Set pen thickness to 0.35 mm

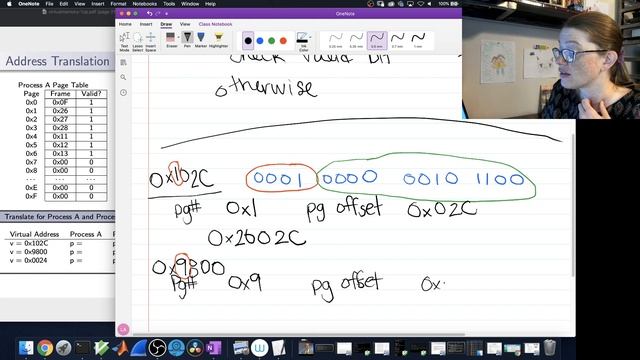click(356, 41)
